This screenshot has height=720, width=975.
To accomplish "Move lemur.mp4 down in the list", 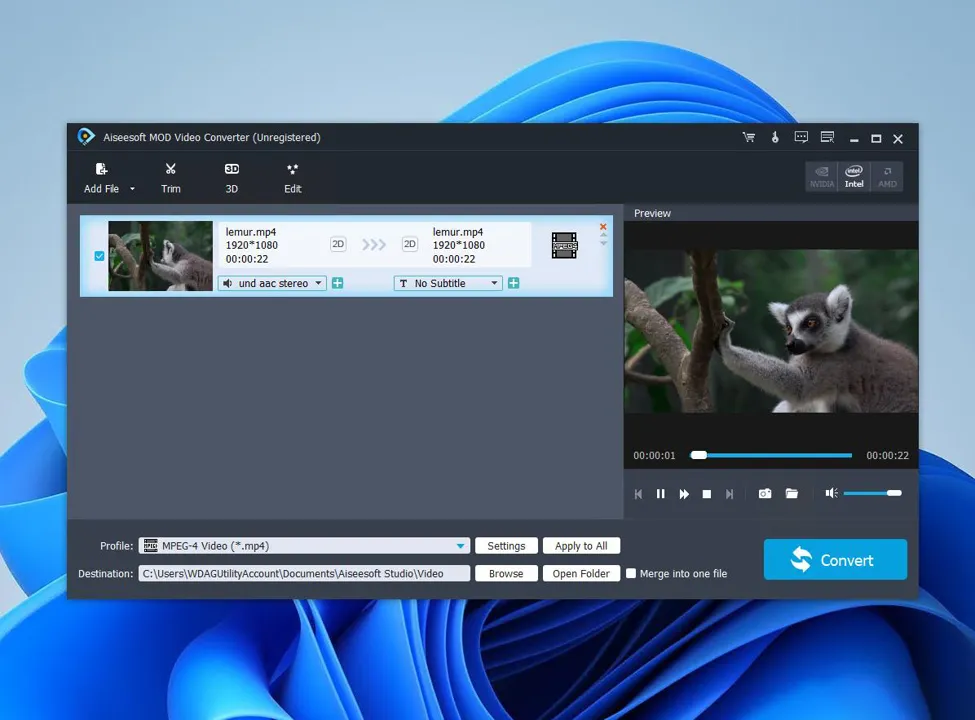I will tap(603, 243).
